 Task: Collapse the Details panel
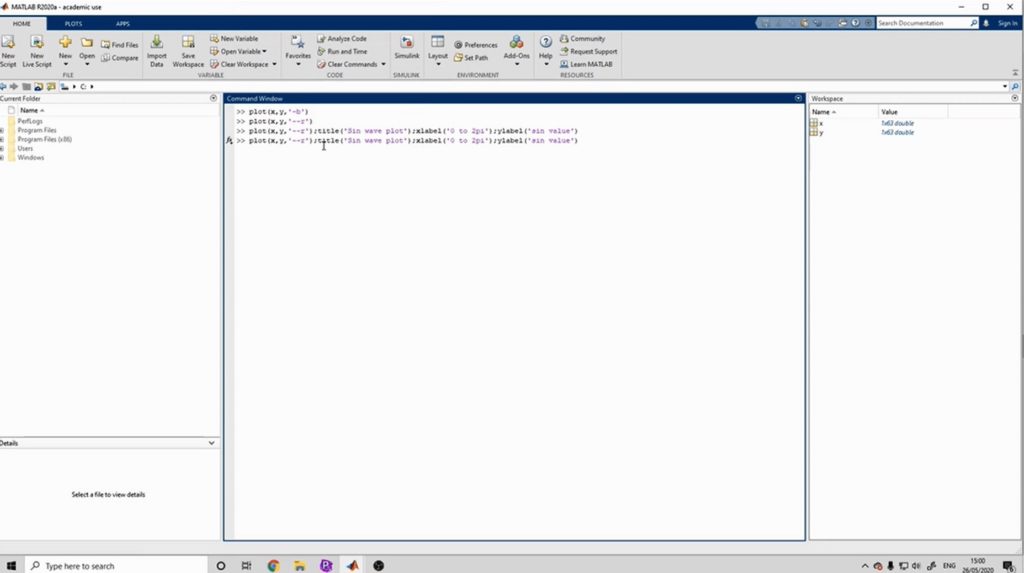(211, 443)
